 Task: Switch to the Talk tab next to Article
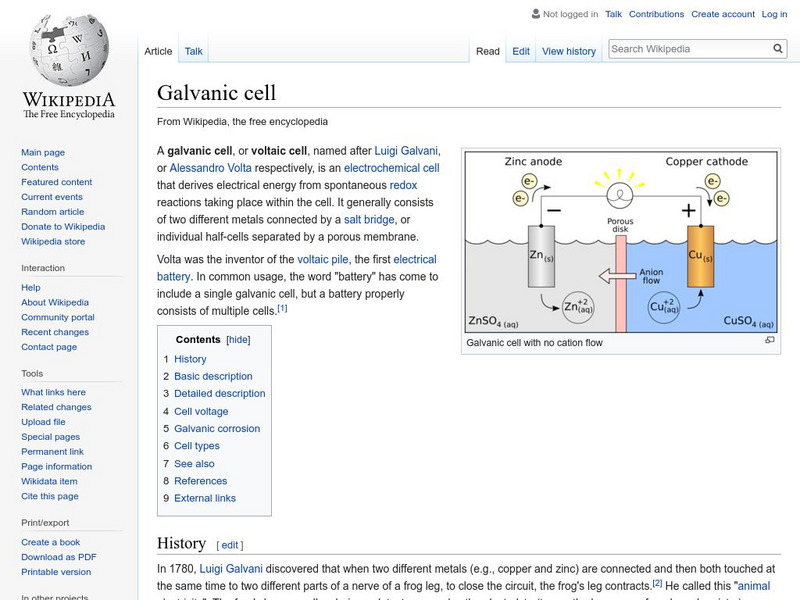point(193,51)
